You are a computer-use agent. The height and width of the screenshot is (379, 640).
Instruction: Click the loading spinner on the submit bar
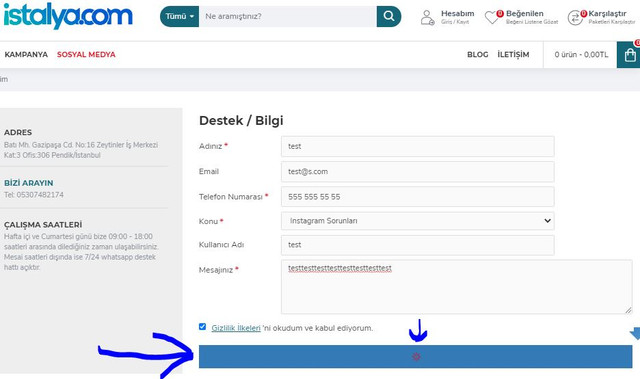pos(416,357)
